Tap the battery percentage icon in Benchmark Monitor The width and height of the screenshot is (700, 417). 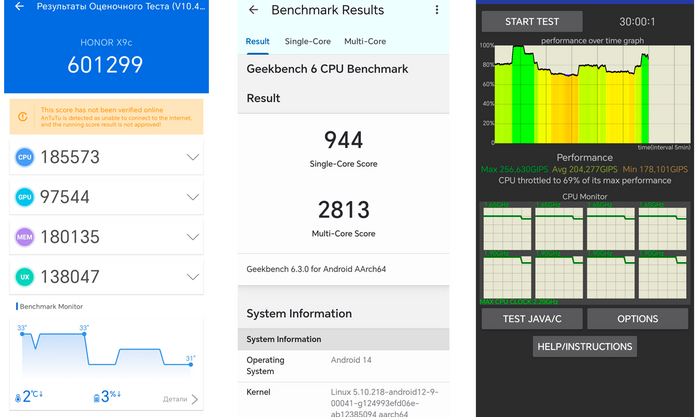96,398
